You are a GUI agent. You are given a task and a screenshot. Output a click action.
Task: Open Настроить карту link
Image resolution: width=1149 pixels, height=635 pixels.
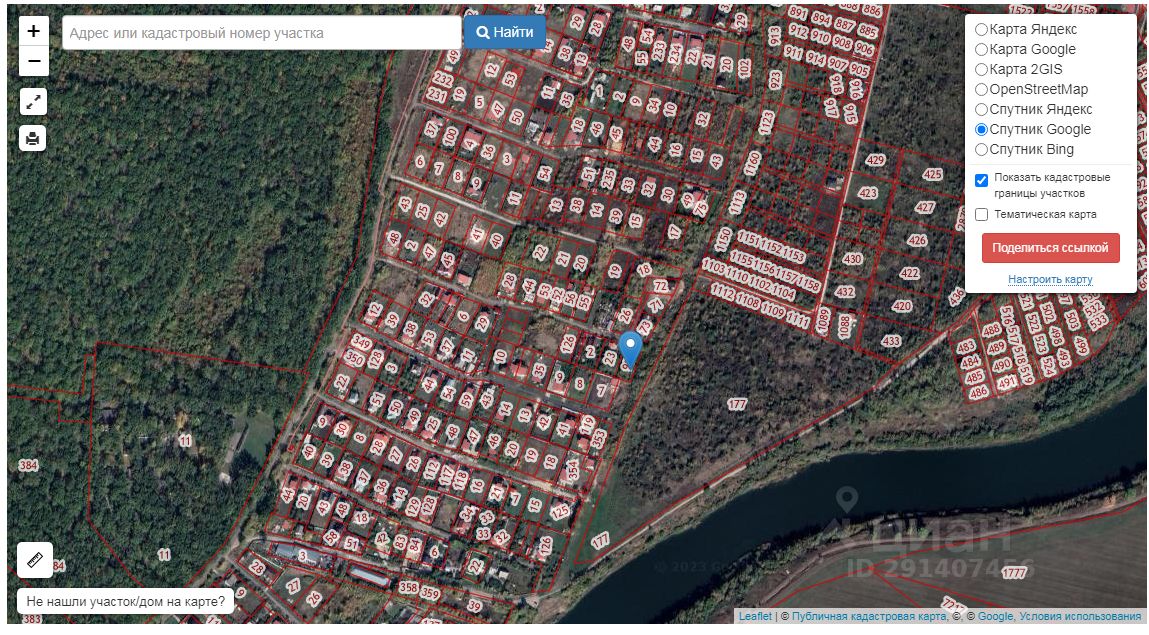coord(1050,279)
